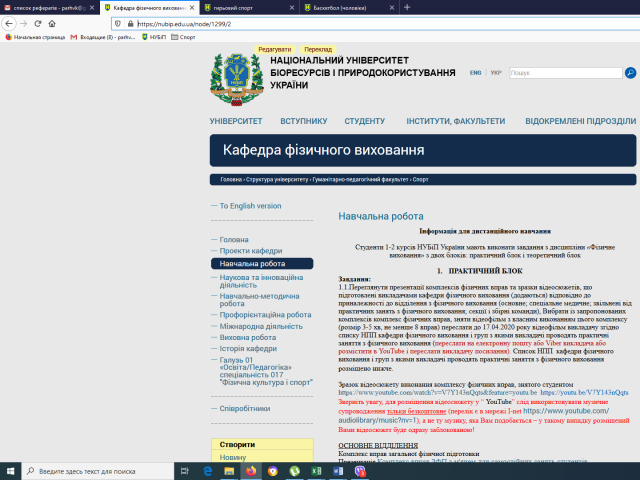
Task: Switch to the список рефератів tab
Action: (x=49, y=8)
